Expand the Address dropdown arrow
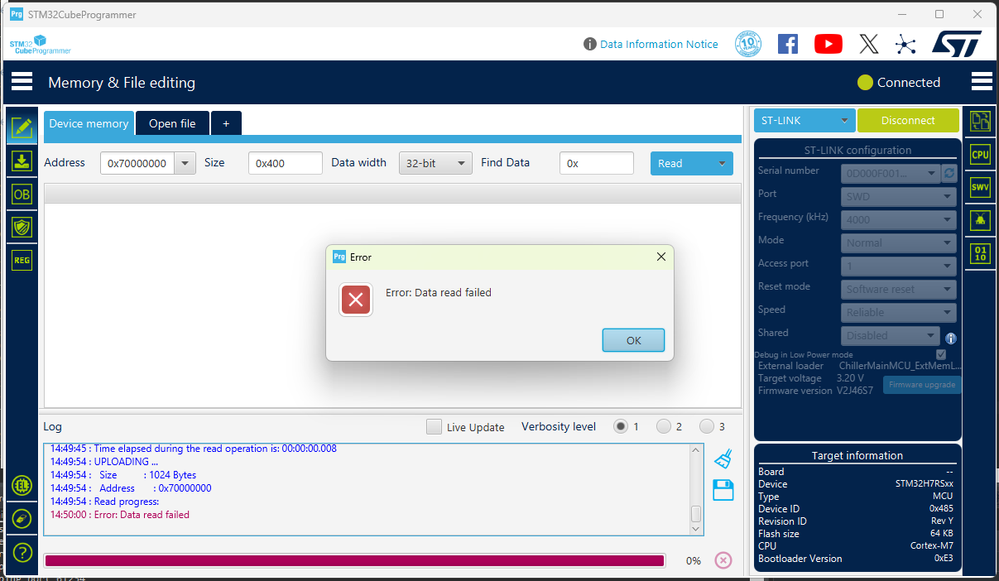Screen dimensions: 999x581 coord(185,163)
